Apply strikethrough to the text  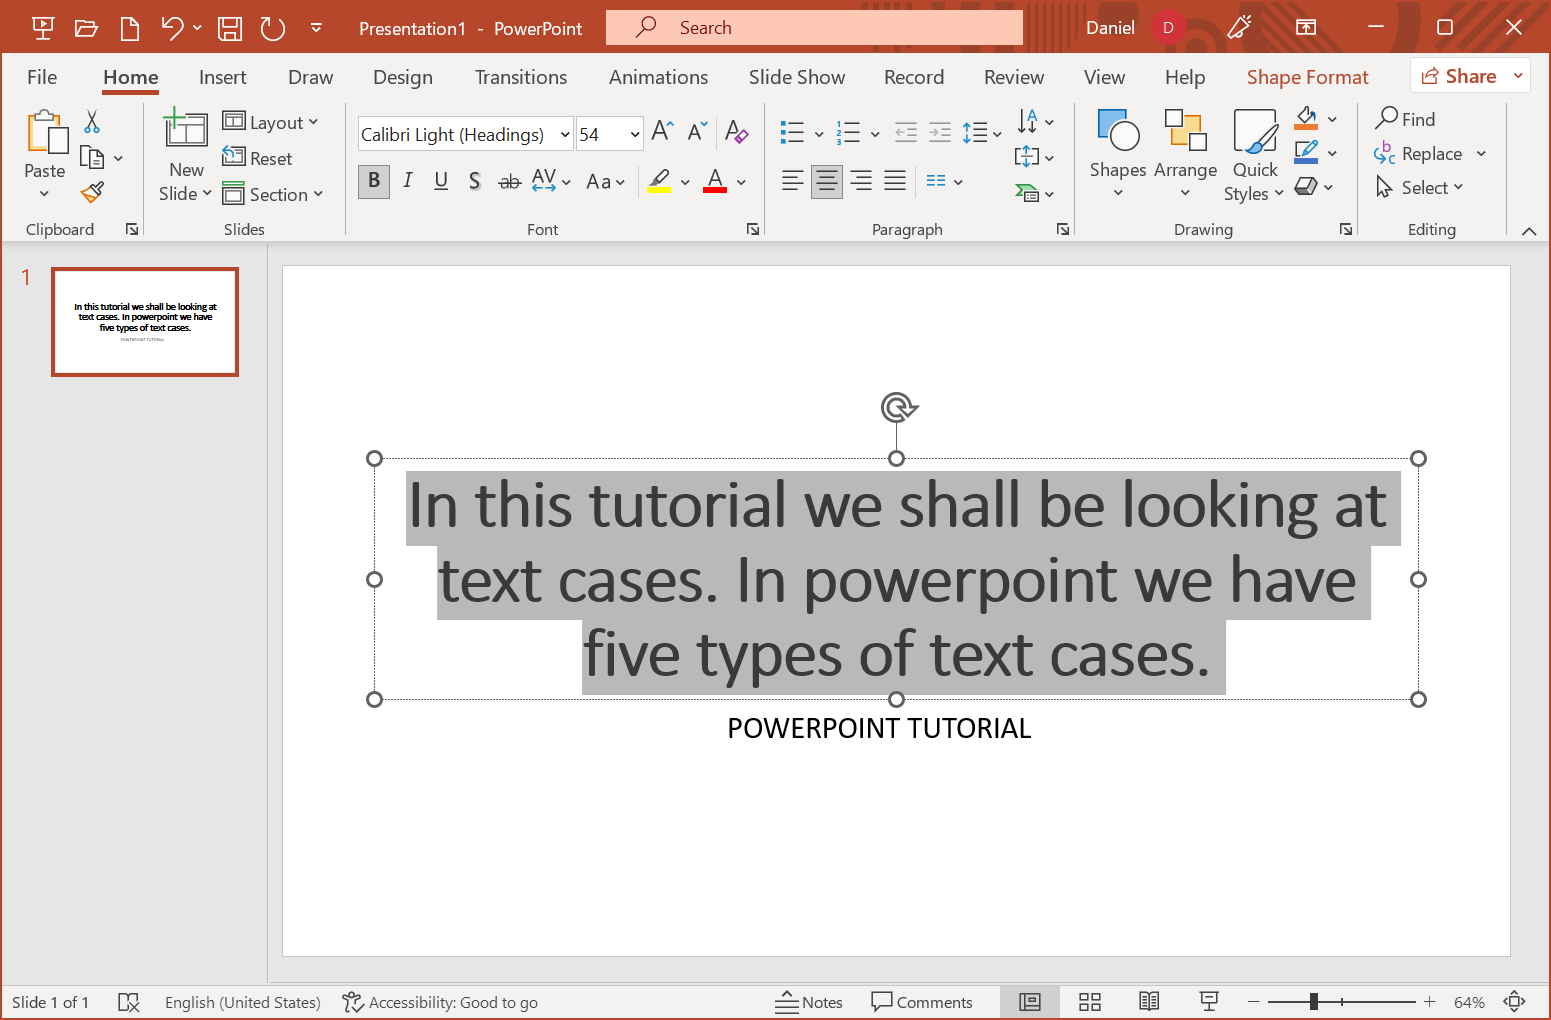click(x=509, y=181)
